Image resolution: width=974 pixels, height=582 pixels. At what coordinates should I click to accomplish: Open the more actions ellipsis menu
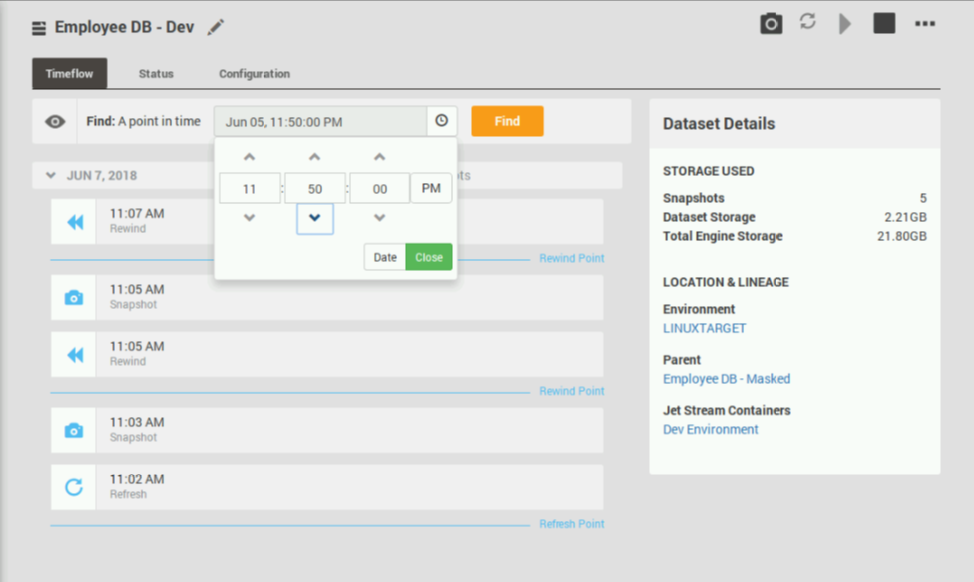925,24
